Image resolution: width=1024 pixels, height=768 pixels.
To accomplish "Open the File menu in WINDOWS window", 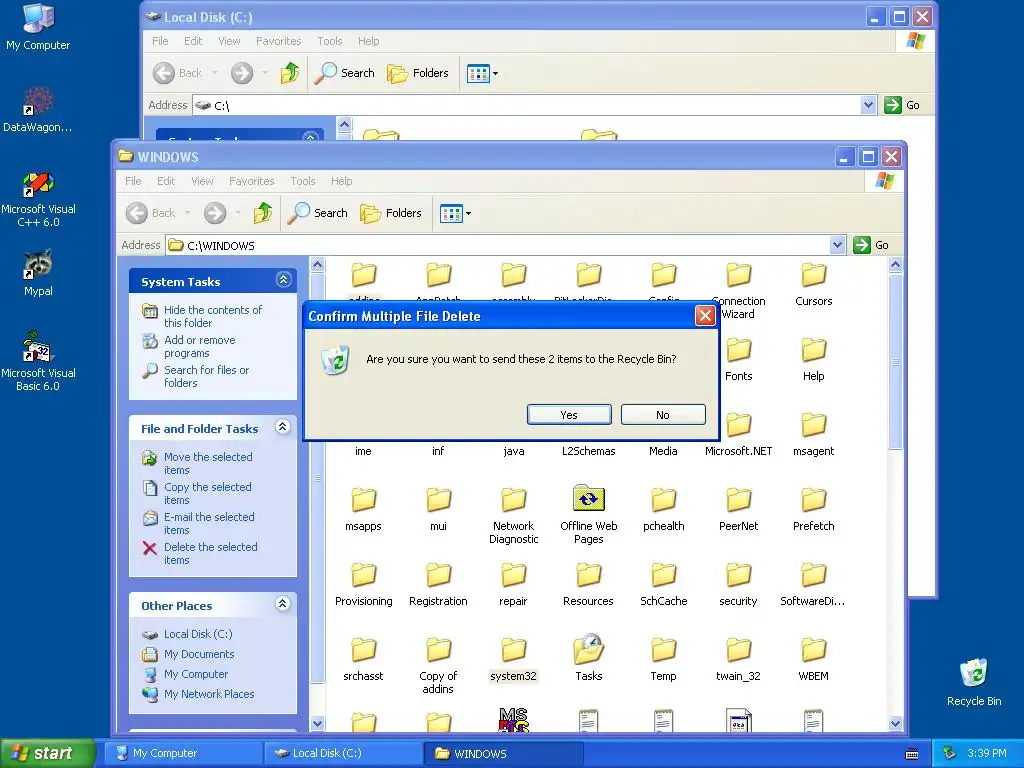I will coord(133,181).
